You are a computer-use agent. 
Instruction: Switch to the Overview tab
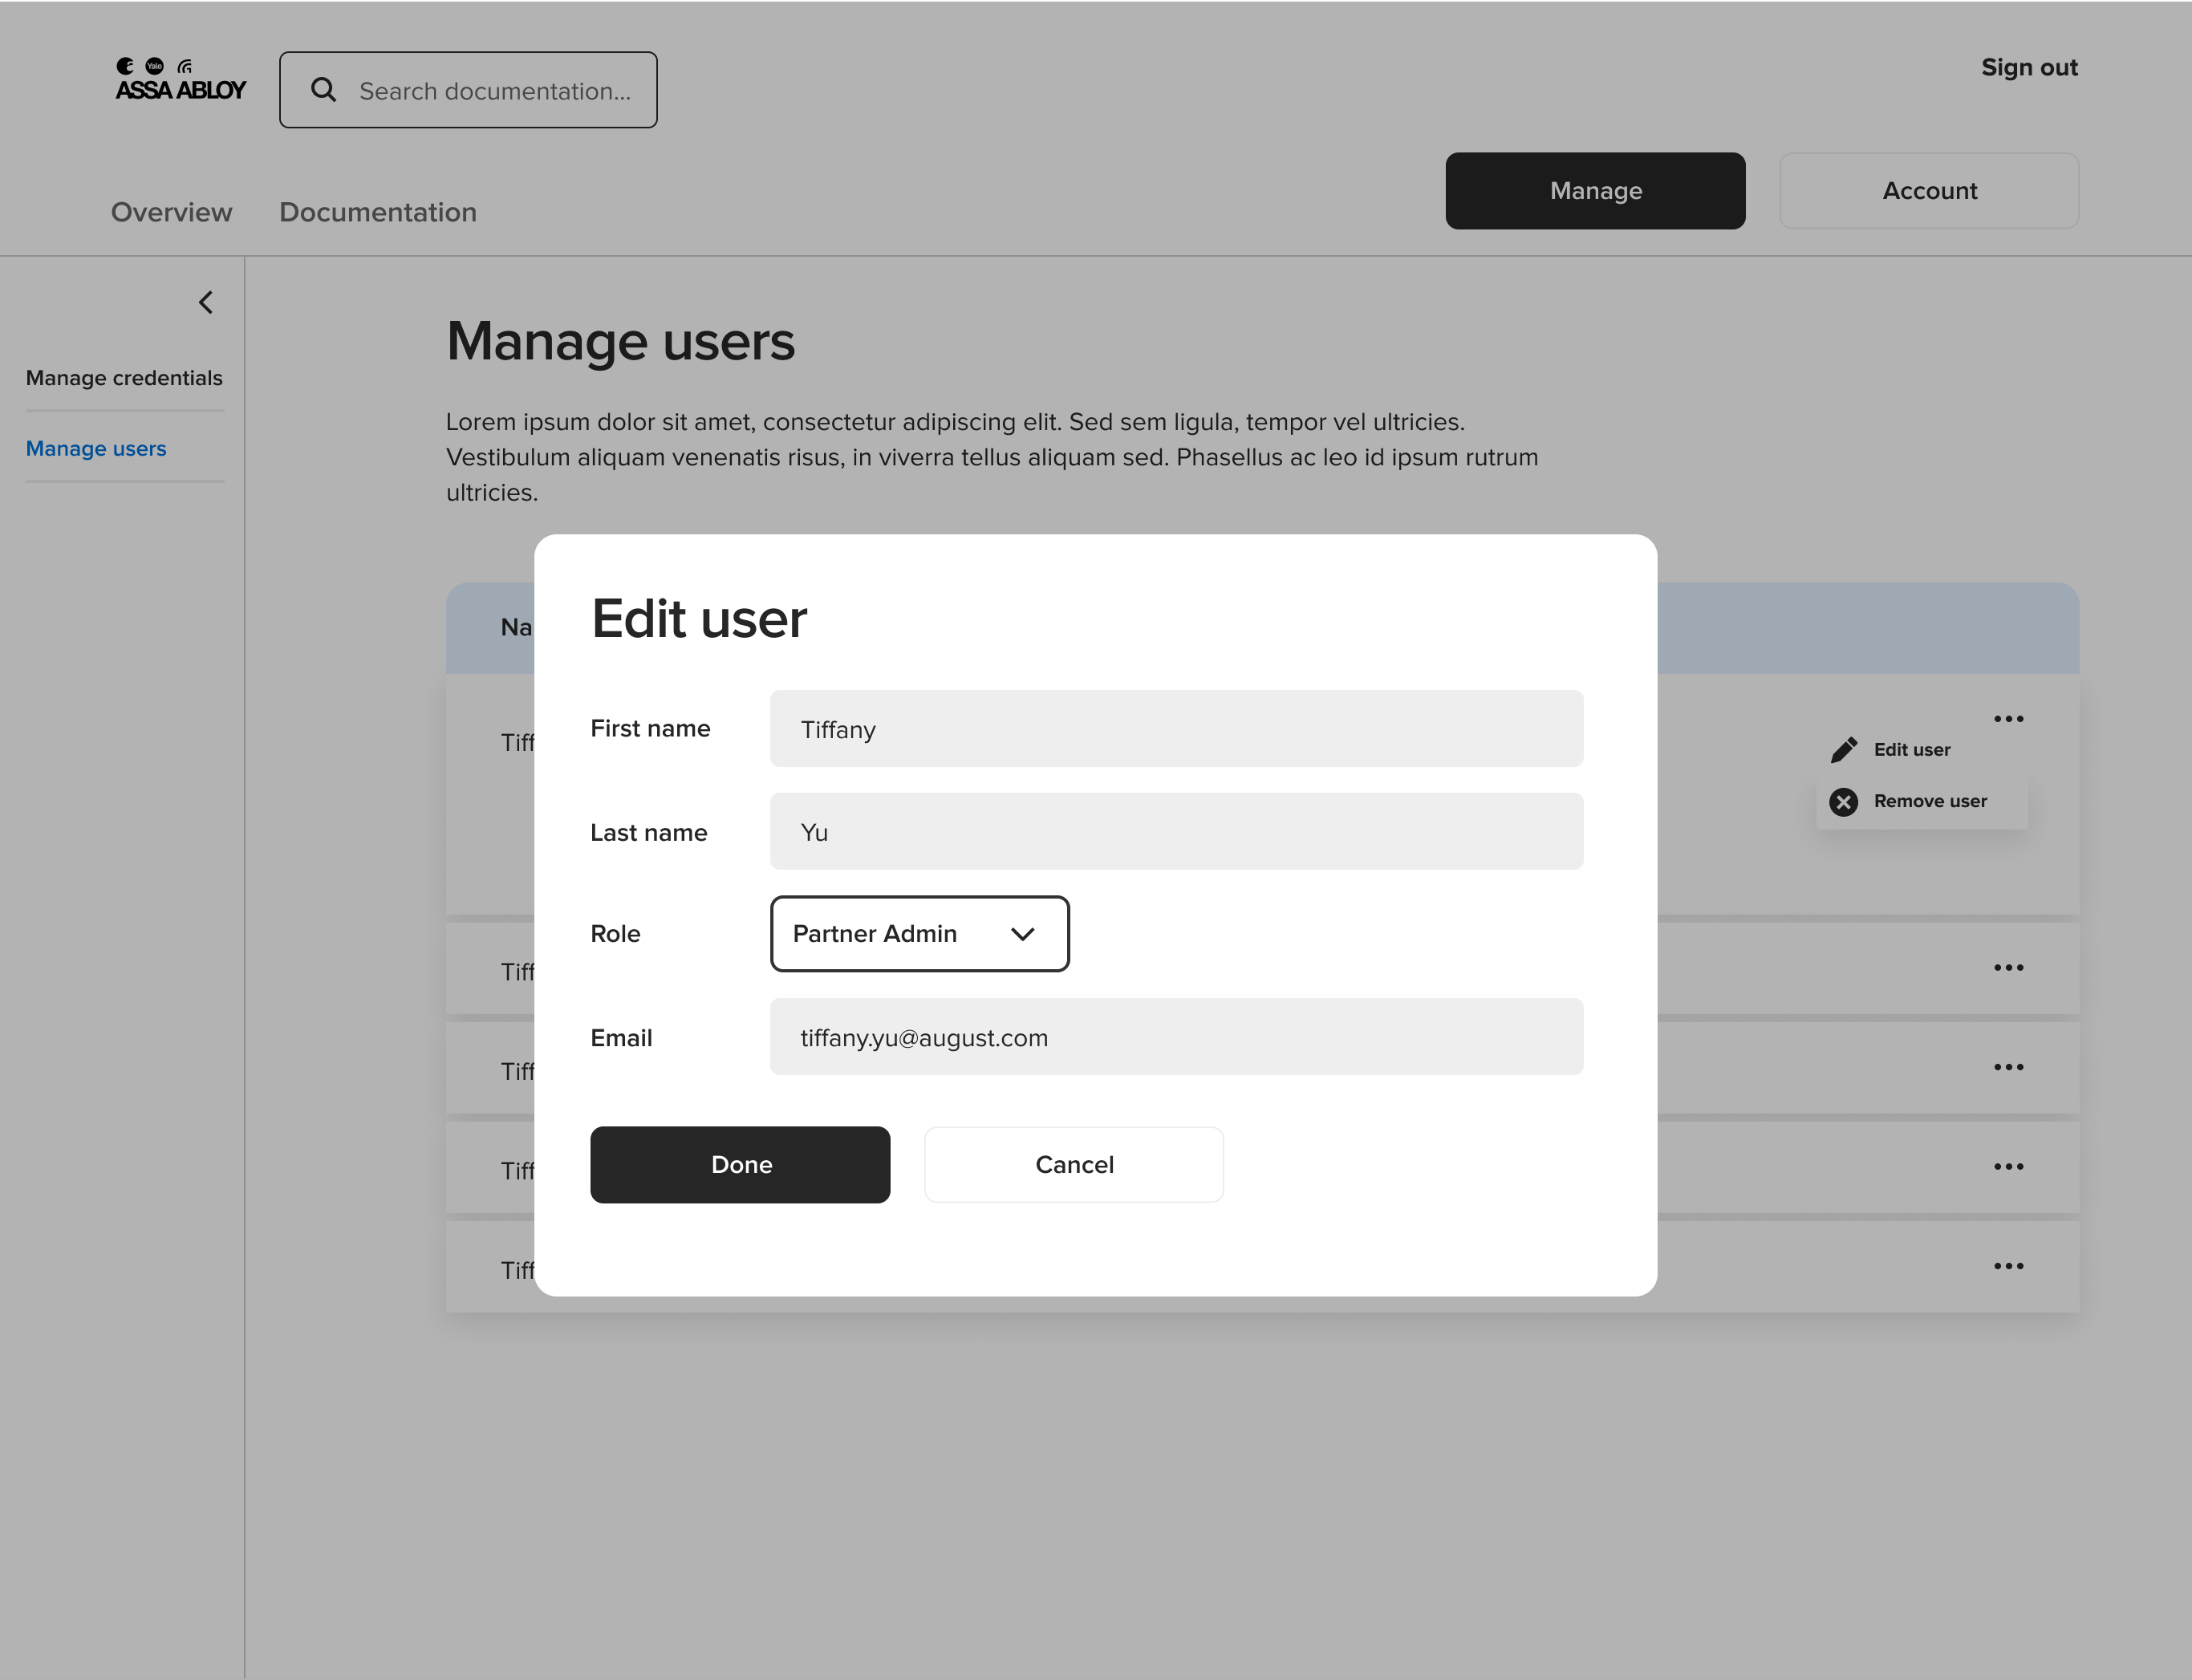(x=171, y=212)
